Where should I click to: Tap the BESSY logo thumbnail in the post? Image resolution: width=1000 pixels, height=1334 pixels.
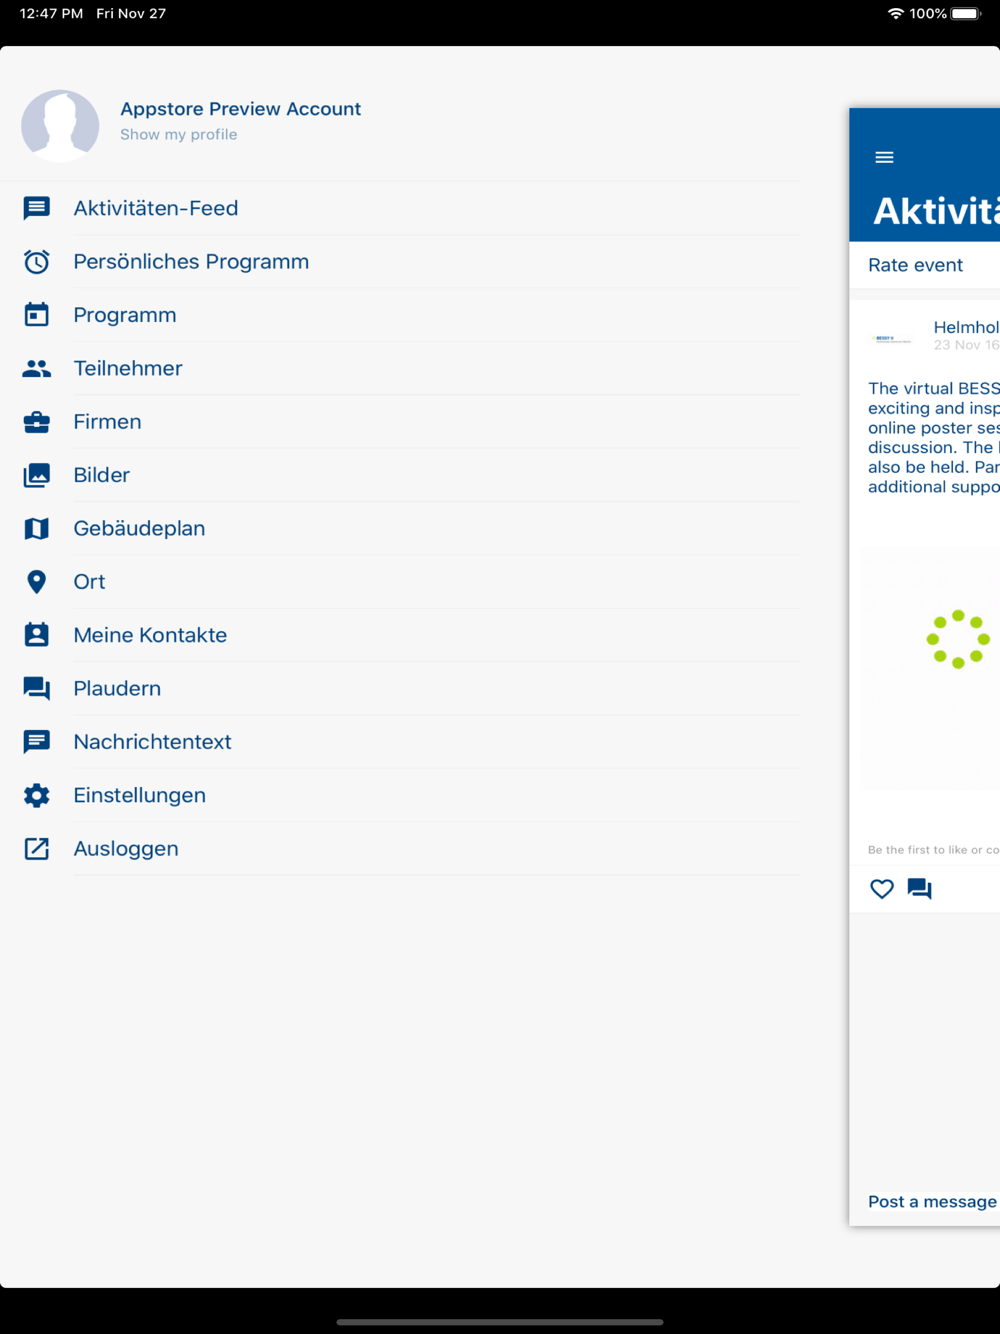click(892, 339)
